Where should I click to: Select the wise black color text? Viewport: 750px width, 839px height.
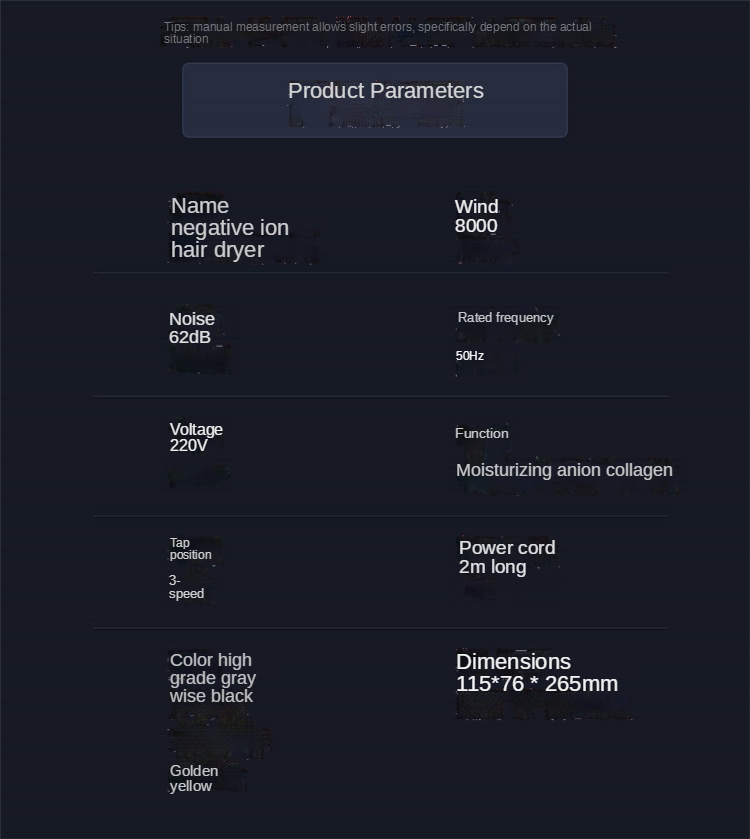tap(211, 696)
